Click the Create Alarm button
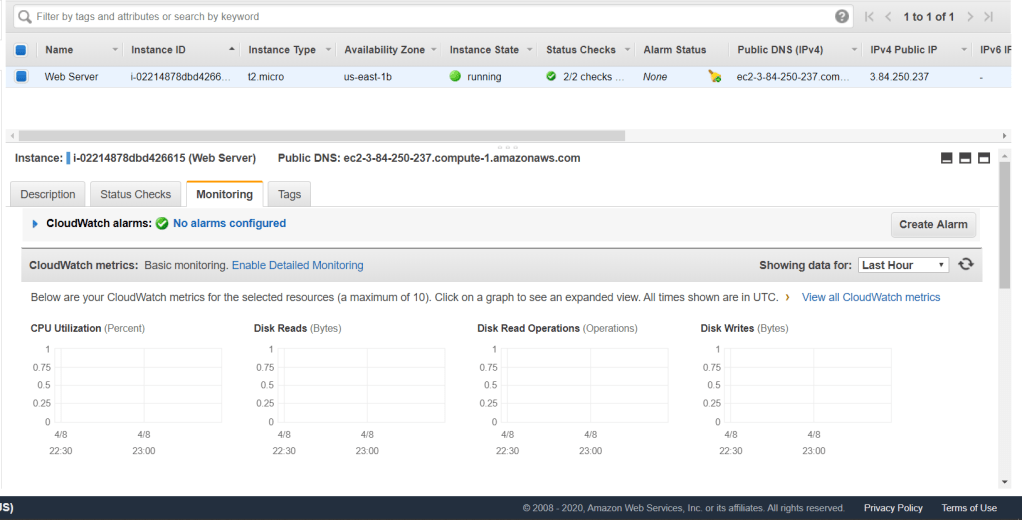 (x=932, y=224)
